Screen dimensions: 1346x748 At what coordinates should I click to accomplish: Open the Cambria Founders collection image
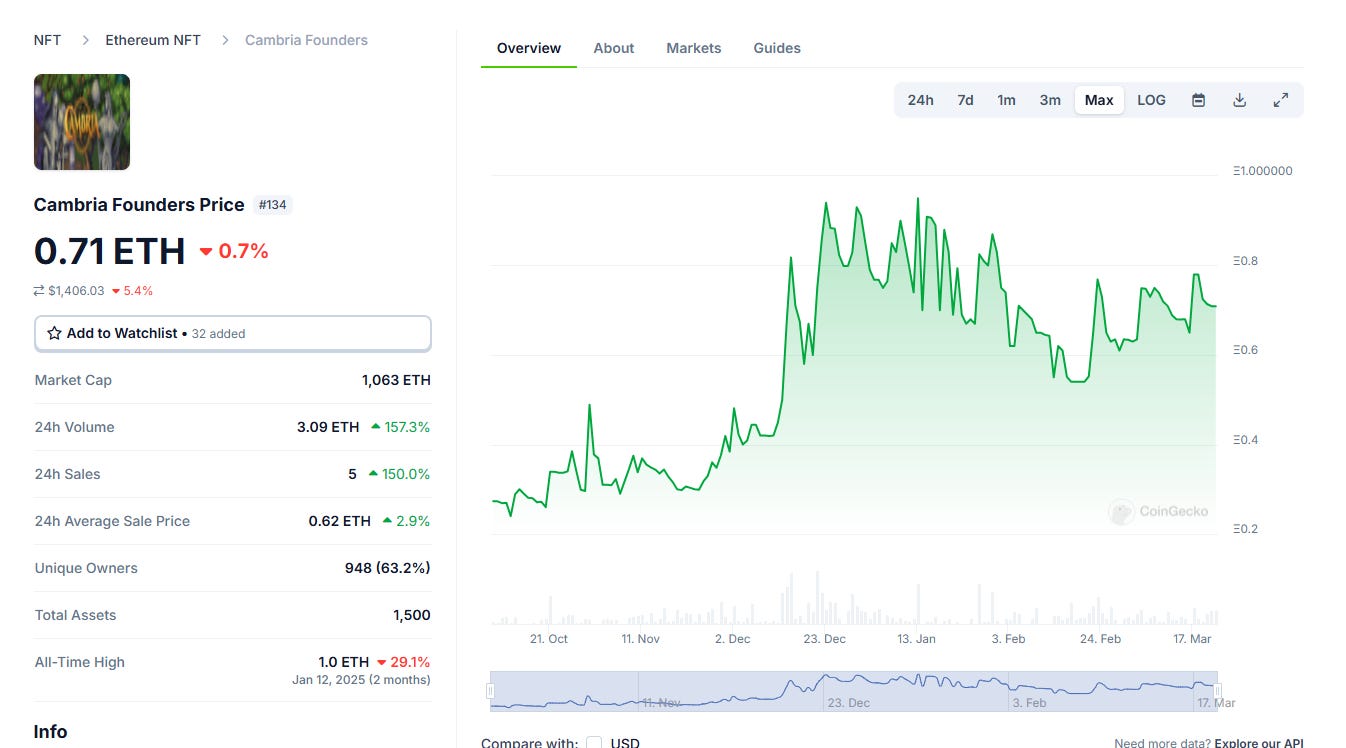pyautogui.click(x=82, y=122)
